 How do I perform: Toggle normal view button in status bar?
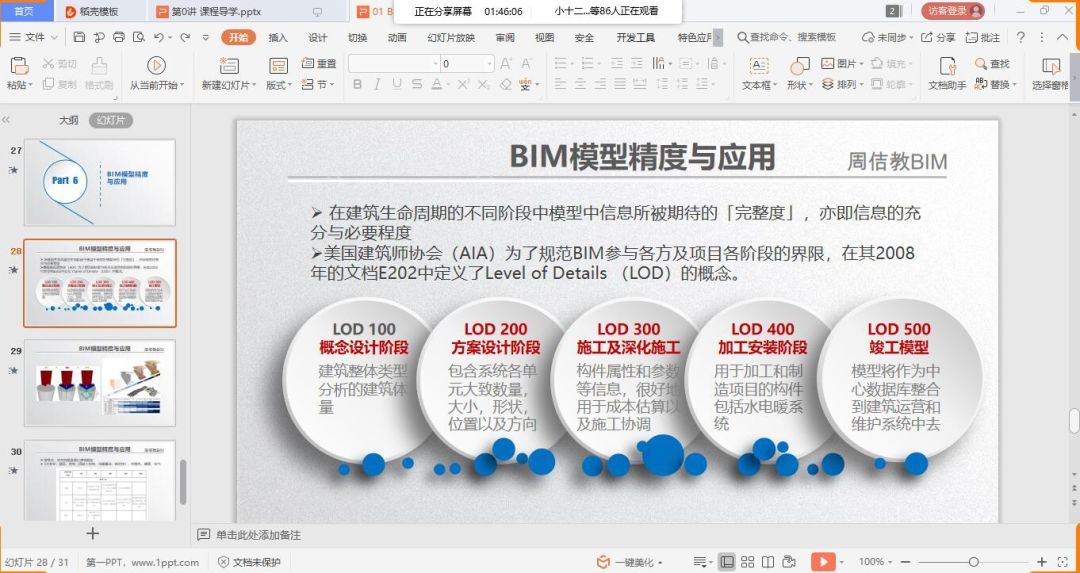coord(727,562)
